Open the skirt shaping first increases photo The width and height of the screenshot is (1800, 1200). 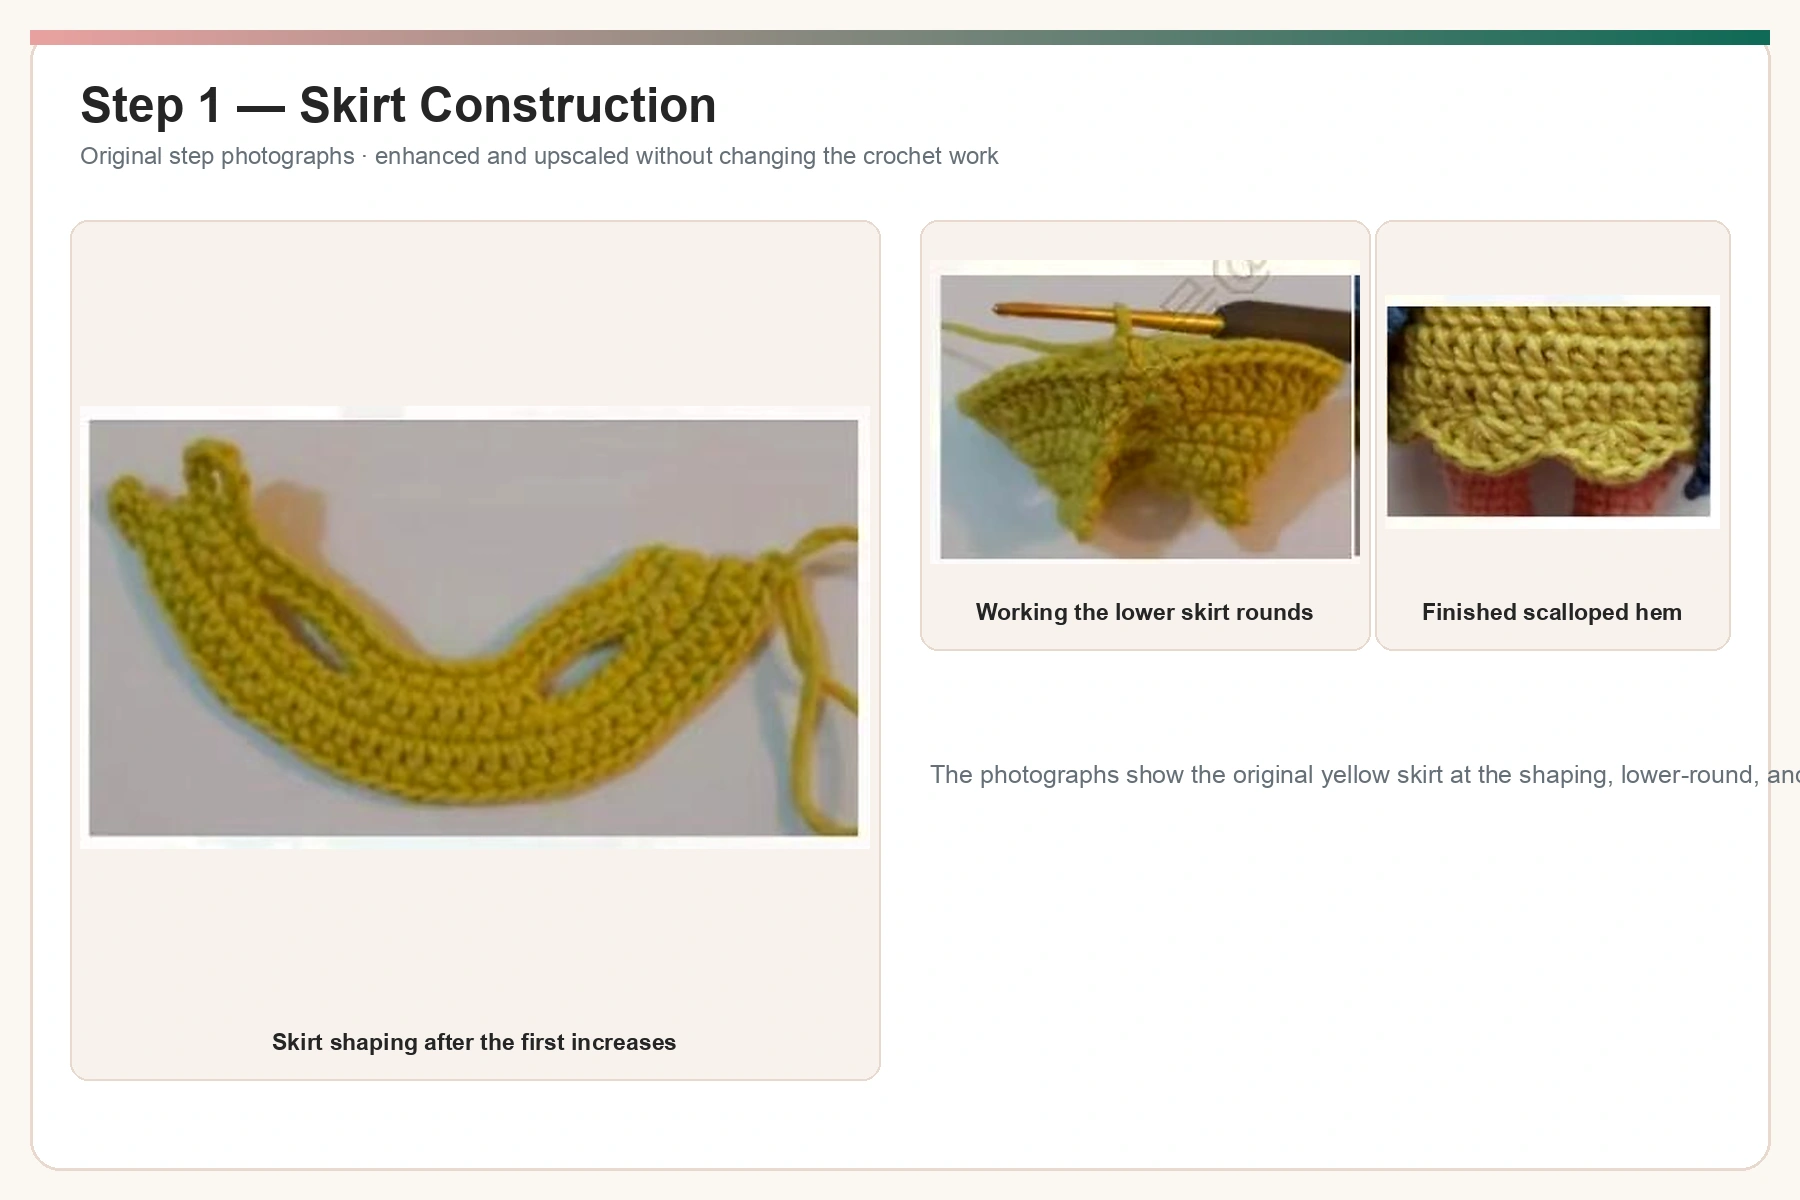coord(475,627)
